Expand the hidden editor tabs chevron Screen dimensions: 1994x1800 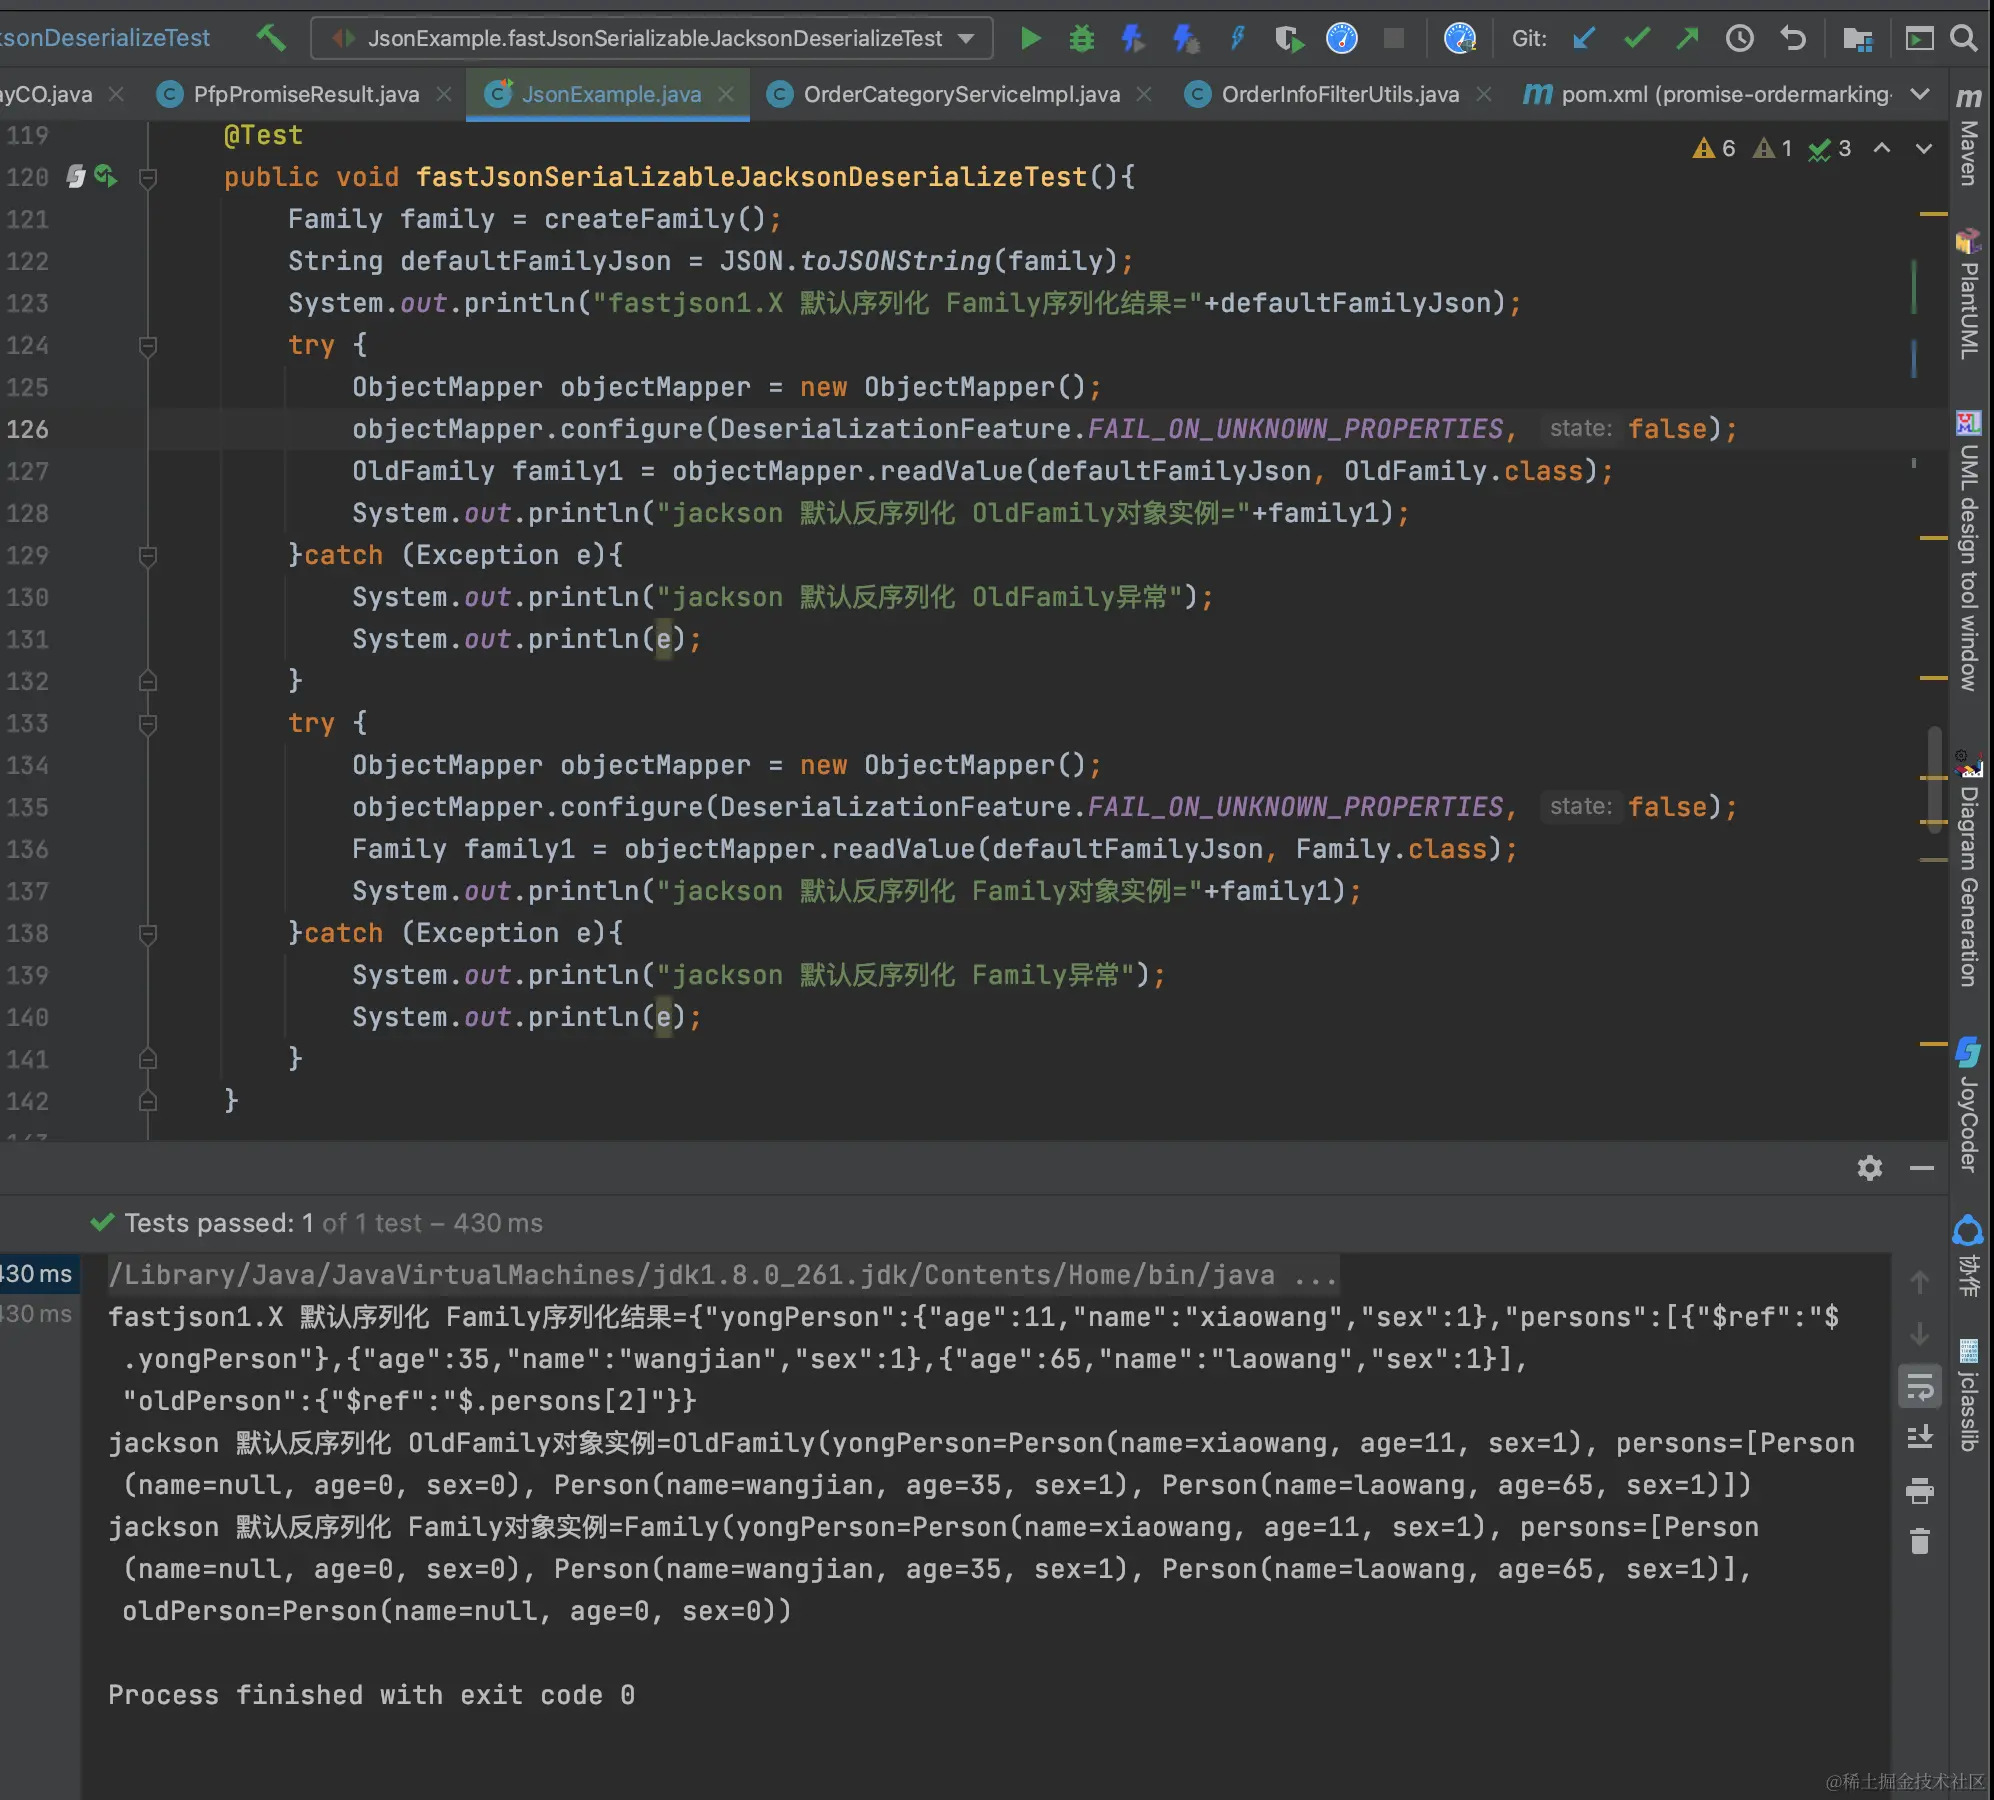point(1920,94)
